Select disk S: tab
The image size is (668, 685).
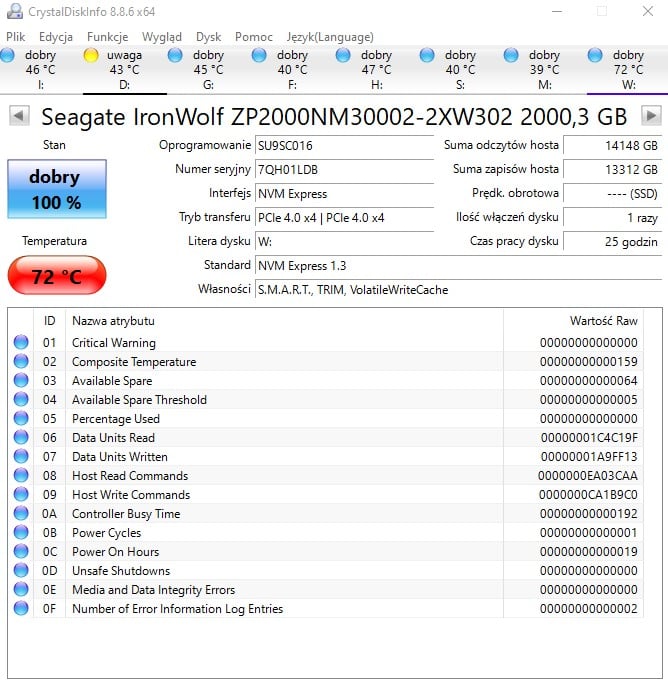(460, 69)
